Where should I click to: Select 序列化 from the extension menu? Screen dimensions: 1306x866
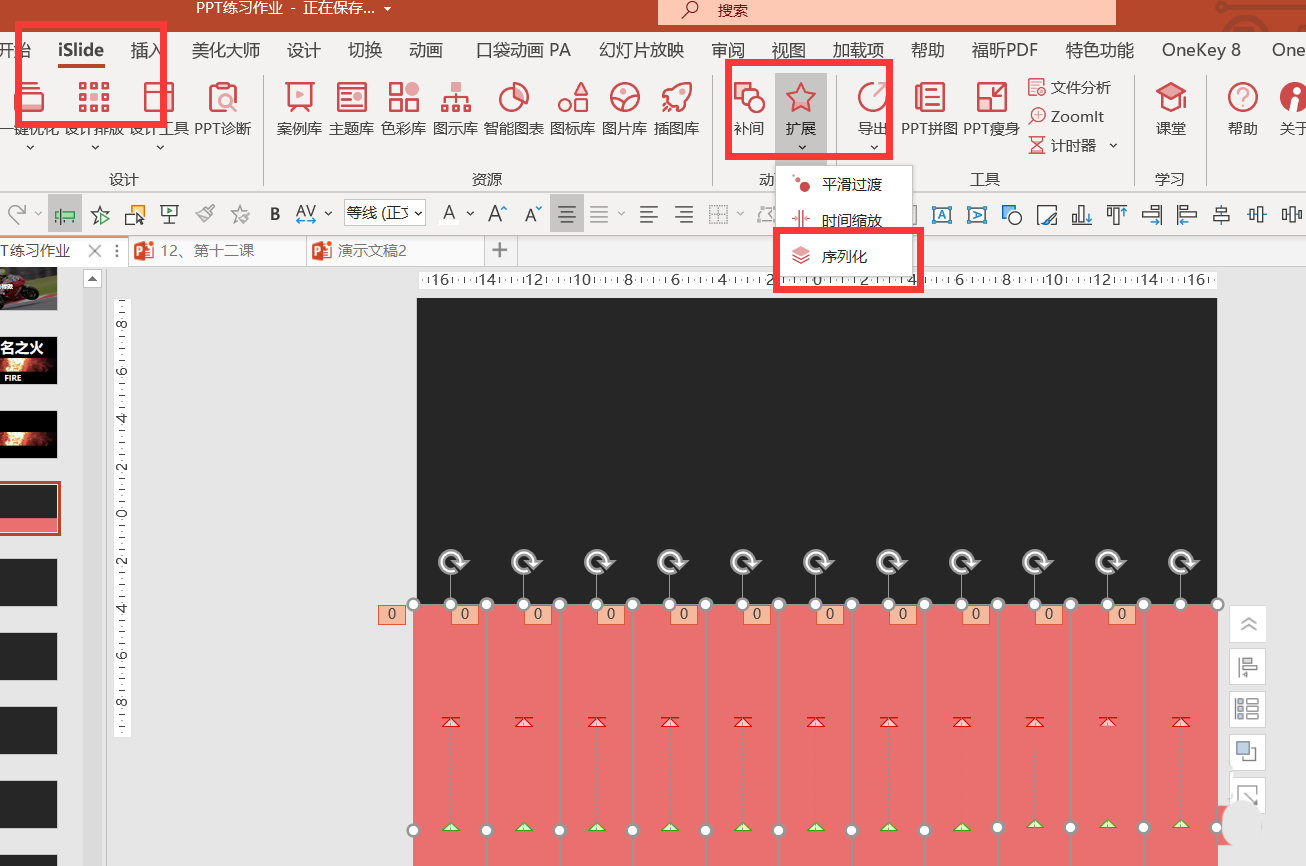(846, 255)
